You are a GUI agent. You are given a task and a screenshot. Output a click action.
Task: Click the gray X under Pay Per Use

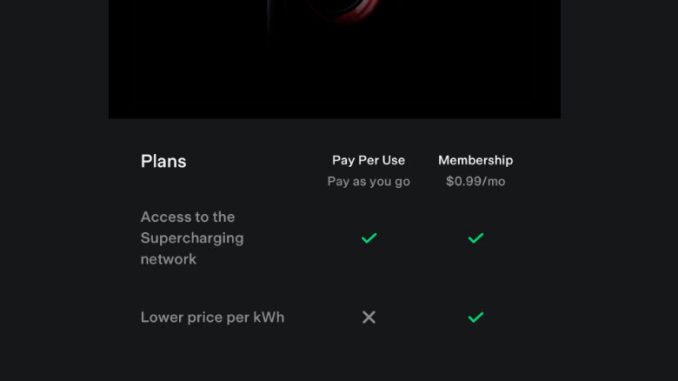(x=369, y=317)
